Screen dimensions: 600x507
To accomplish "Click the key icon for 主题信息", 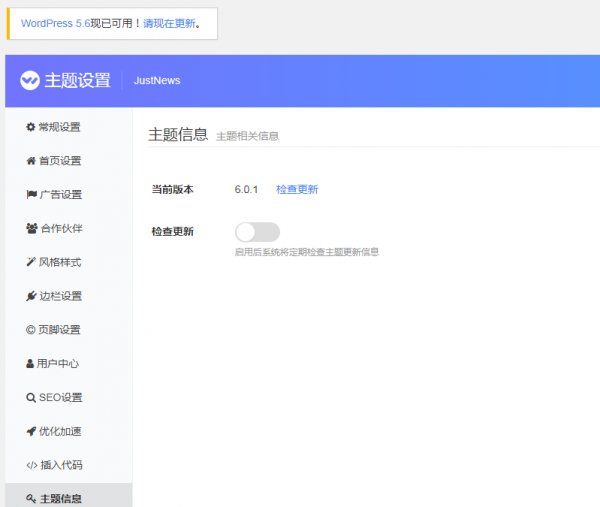I will coord(30,499).
